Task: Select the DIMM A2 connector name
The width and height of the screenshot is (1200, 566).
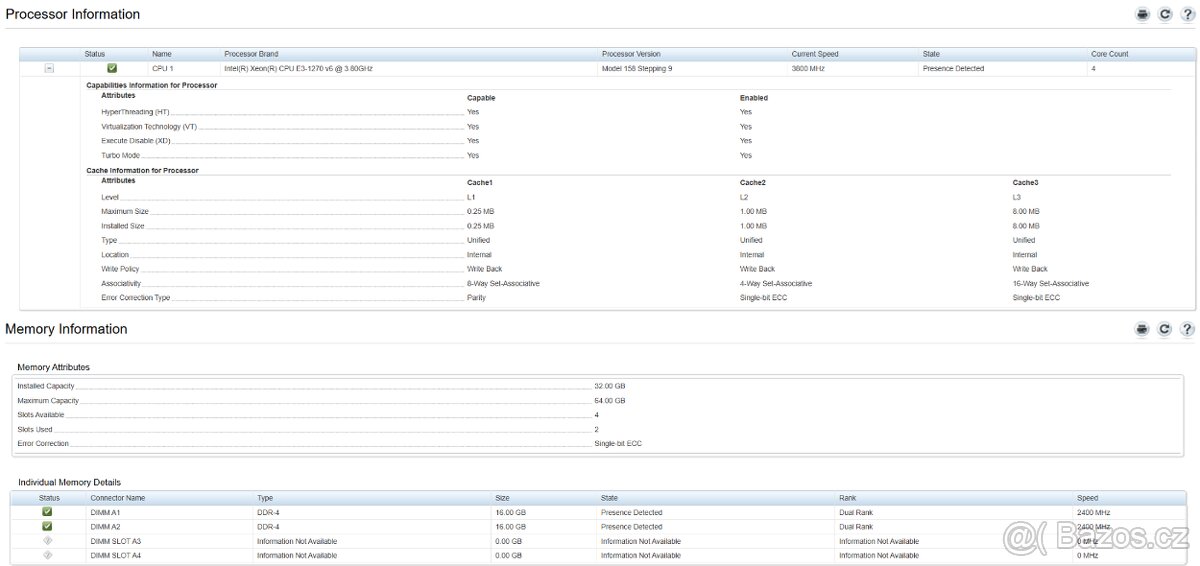Action: (105, 526)
